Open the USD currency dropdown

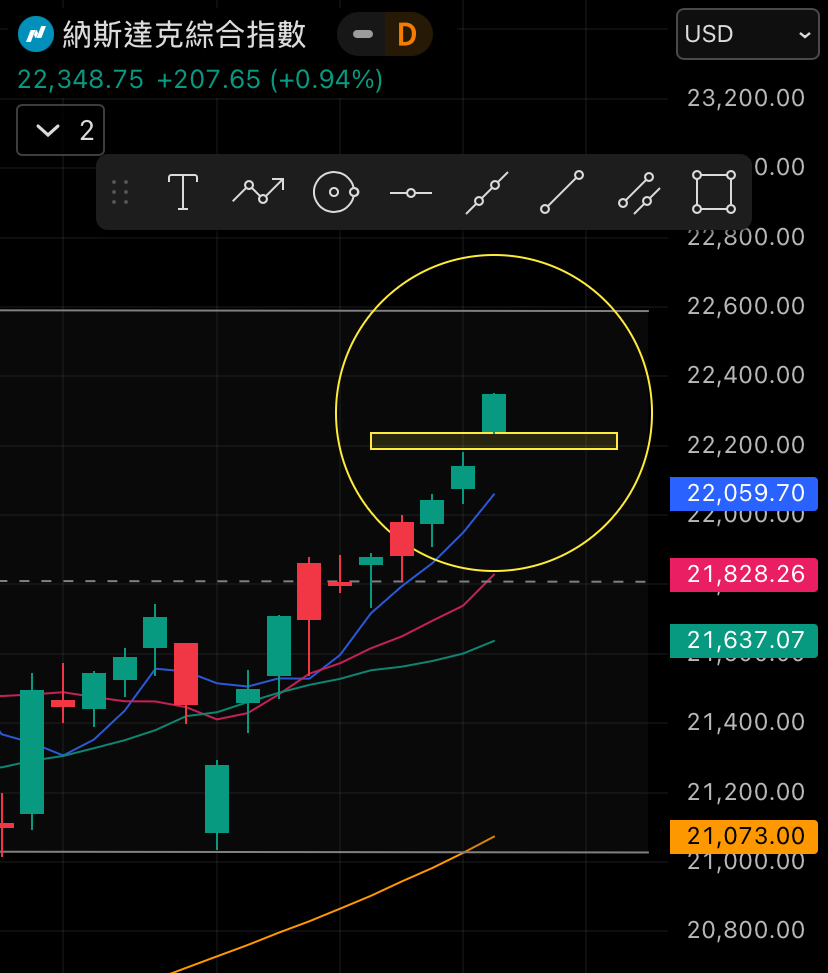pyautogui.click(x=748, y=34)
